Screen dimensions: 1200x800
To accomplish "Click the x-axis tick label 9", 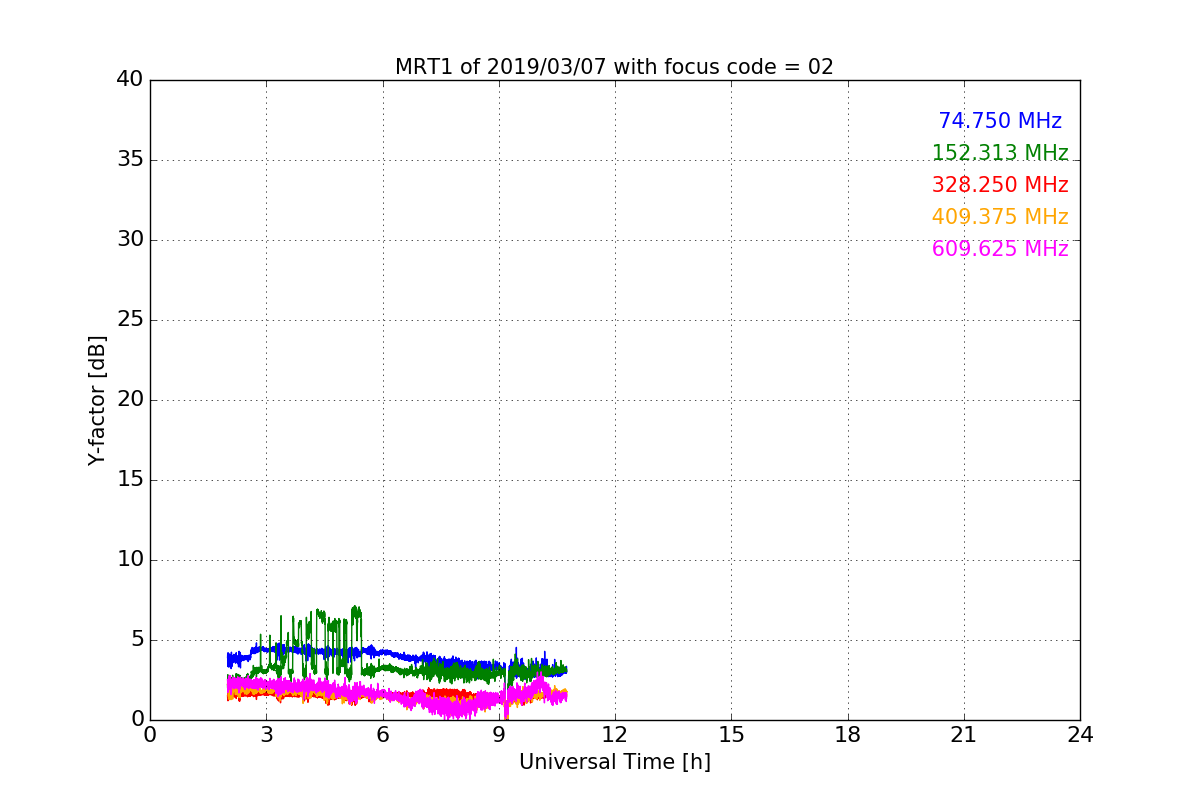I will click(x=499, y=735).
